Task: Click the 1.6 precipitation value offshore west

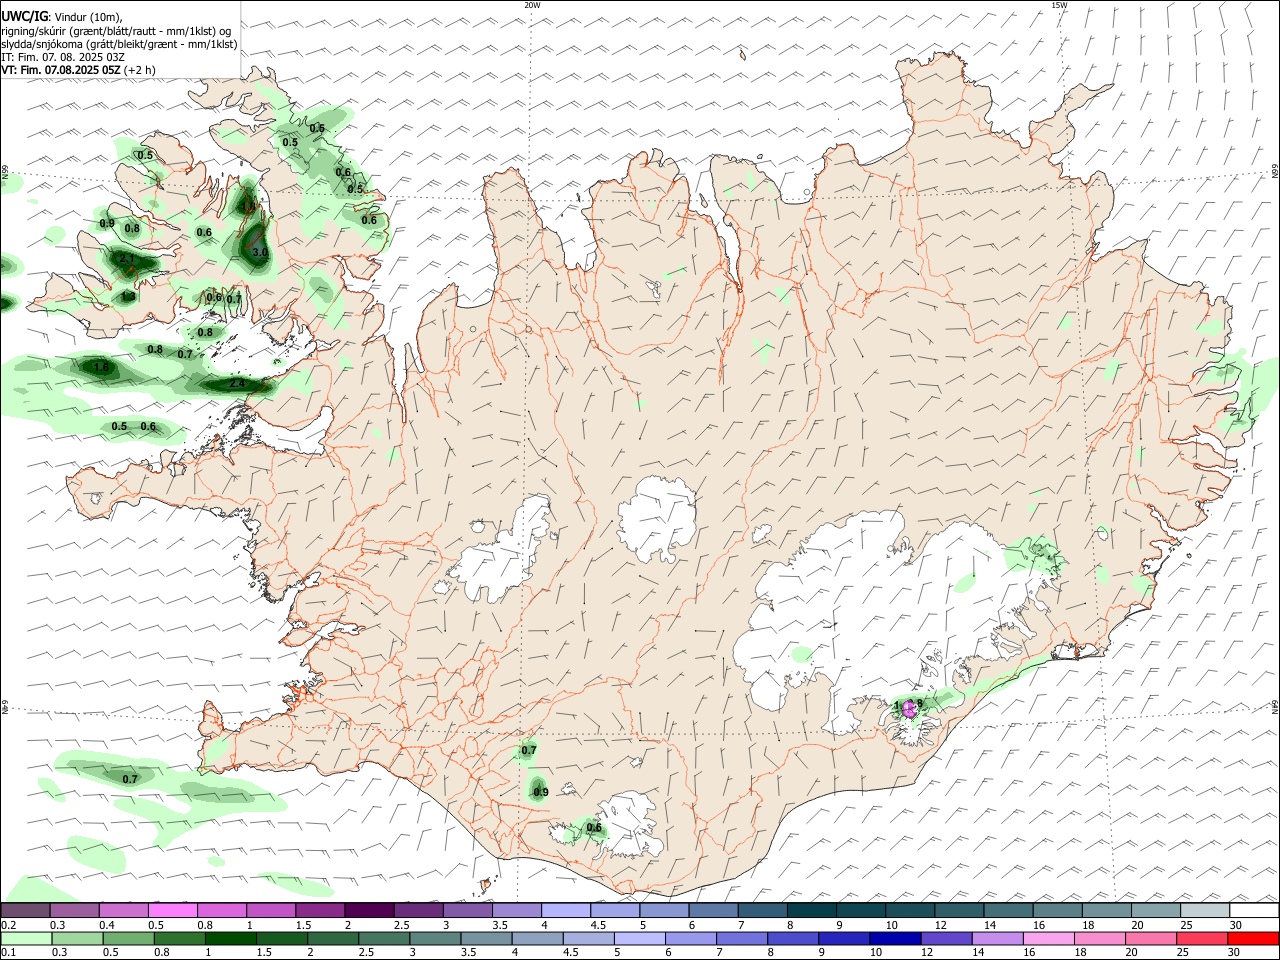Action: click(101, 367)
